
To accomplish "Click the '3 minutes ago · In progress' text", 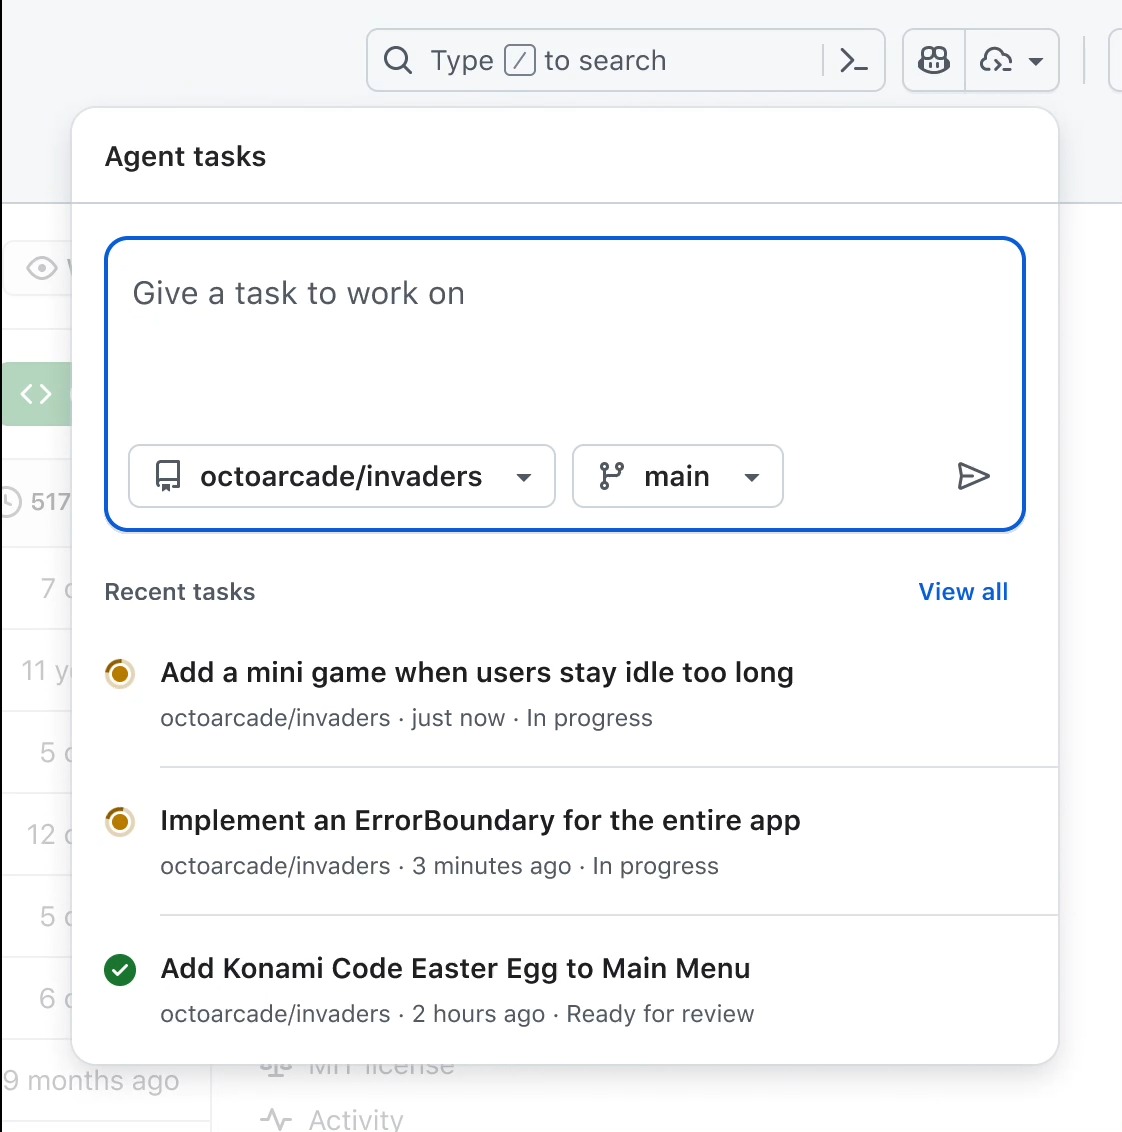I will tap(565, 866).
